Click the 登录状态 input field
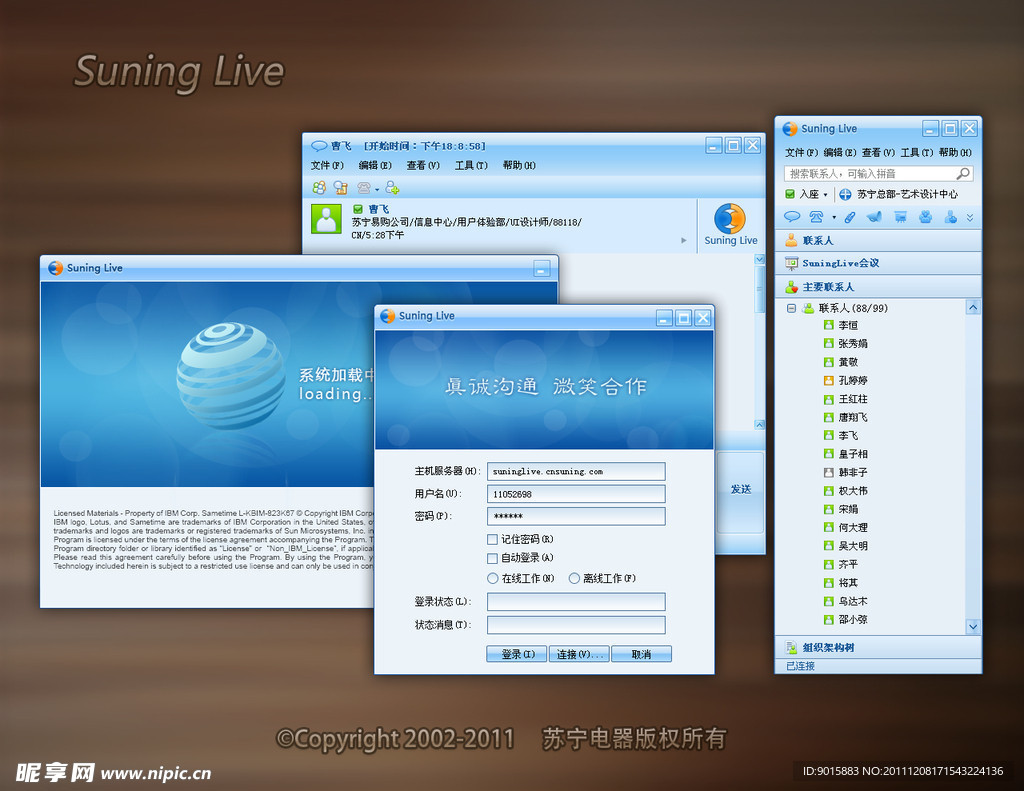This screenshot has width=1024, height=791. click(575, 602)
